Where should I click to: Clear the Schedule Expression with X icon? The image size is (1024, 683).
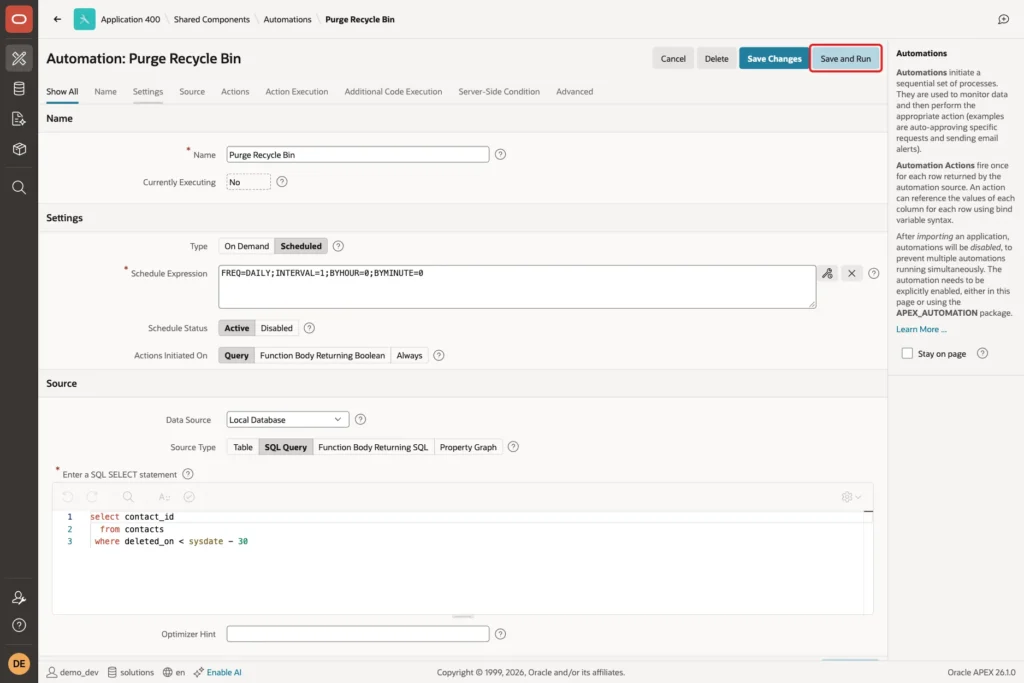pos(852,274)
